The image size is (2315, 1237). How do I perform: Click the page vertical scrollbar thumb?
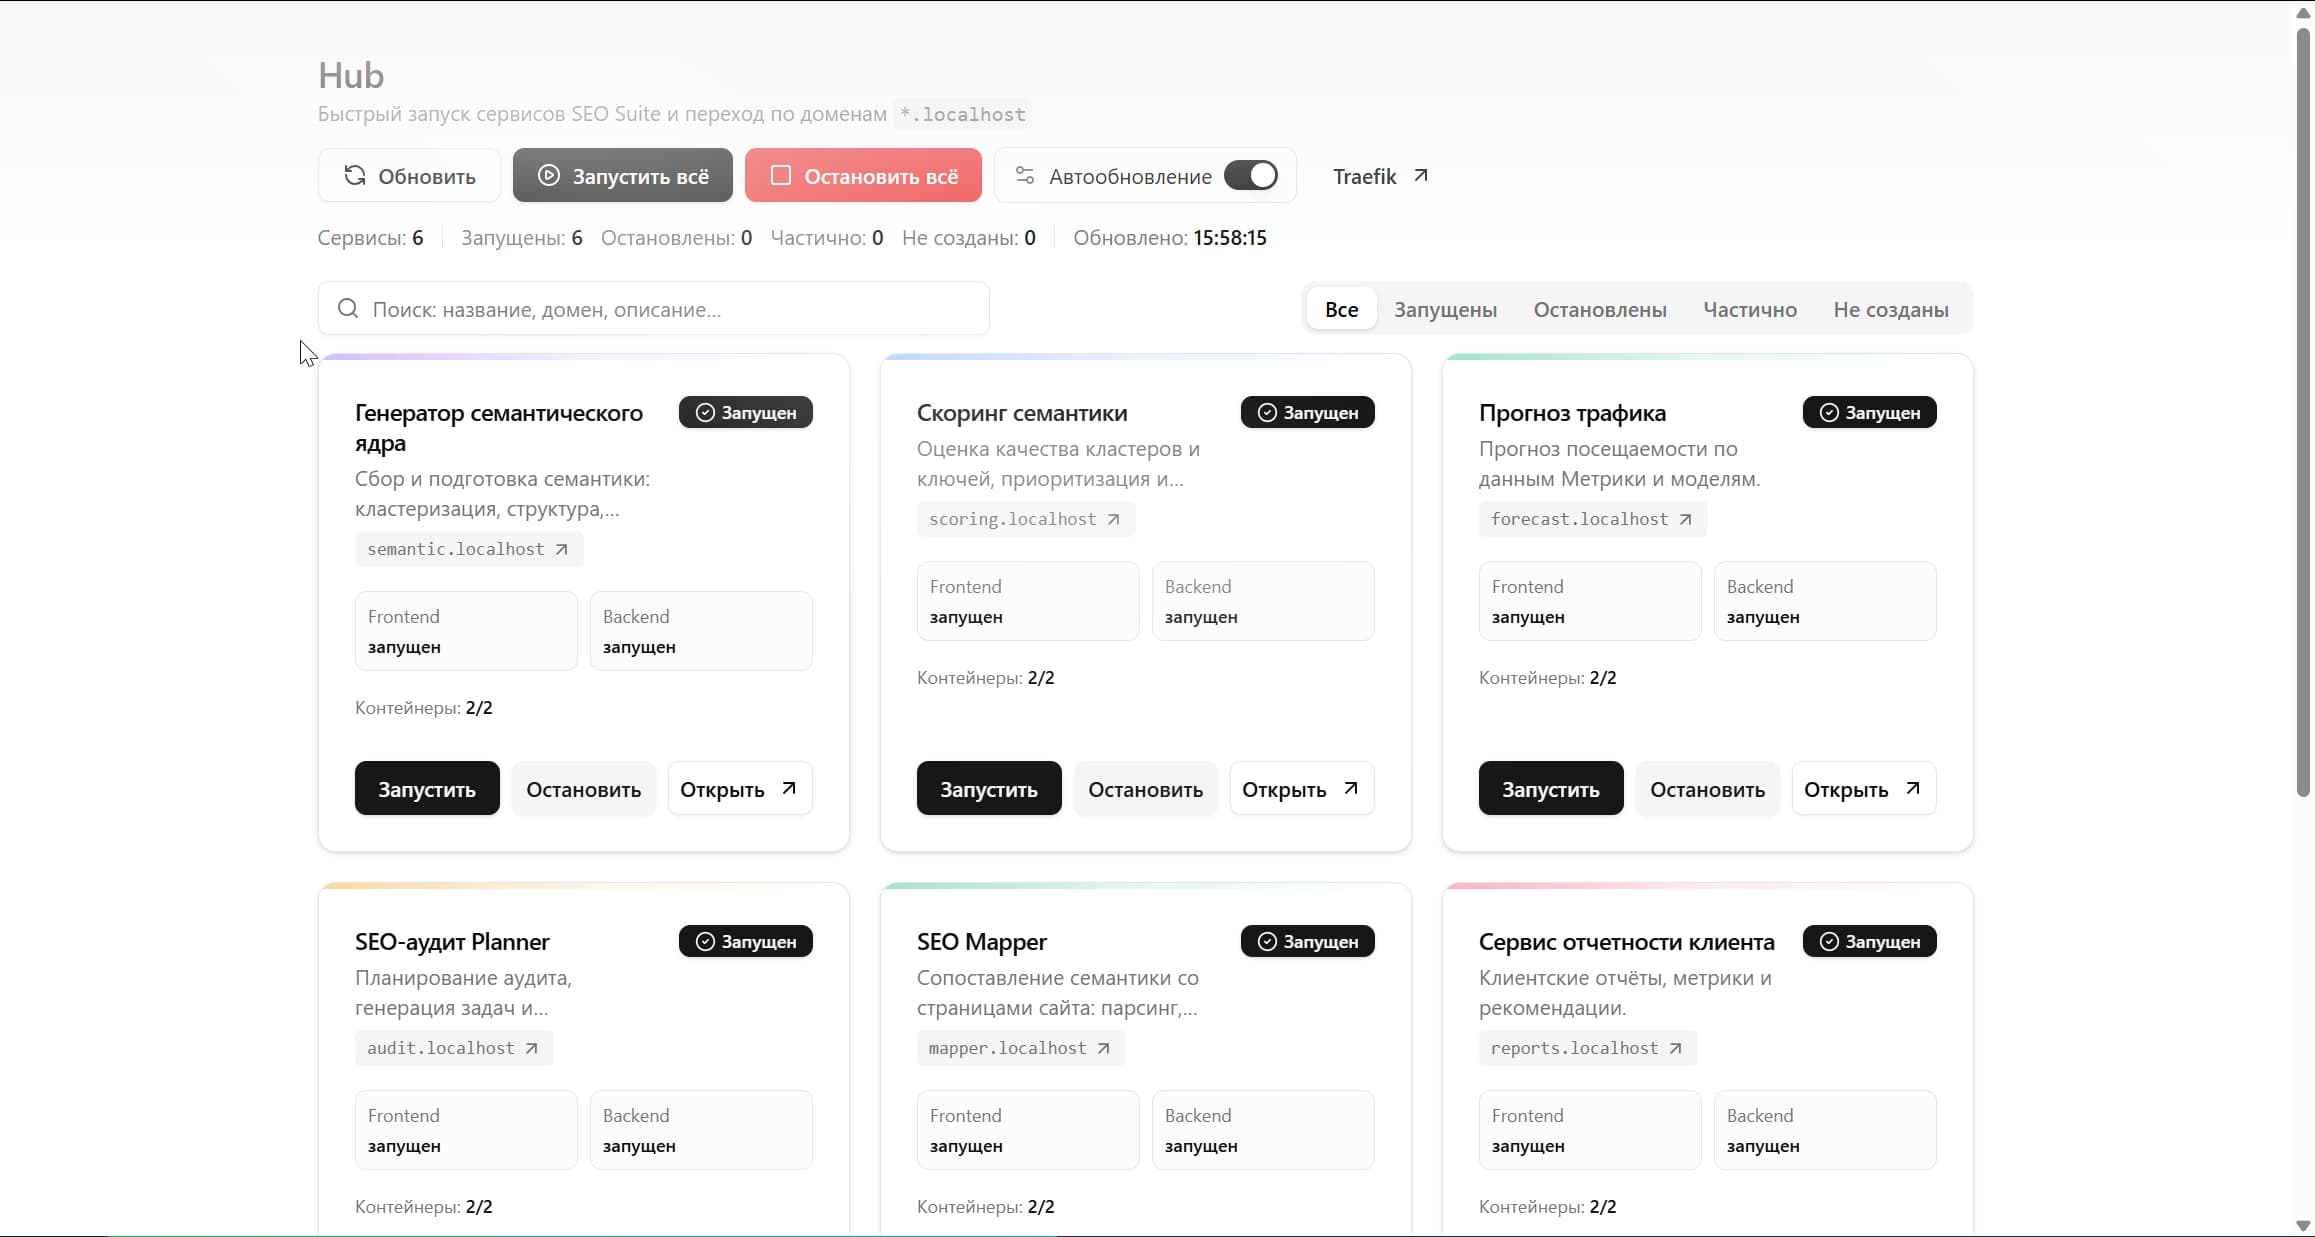2303,410
